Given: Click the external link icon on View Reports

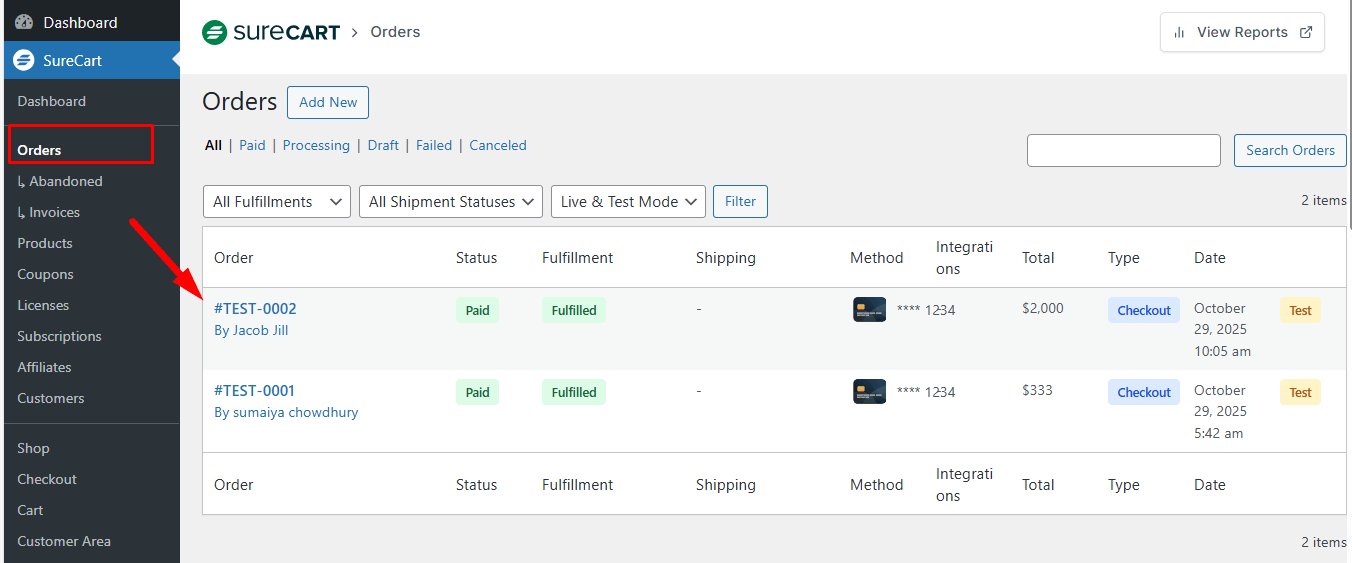Looking at the screenshot, I should (1305, 32).
